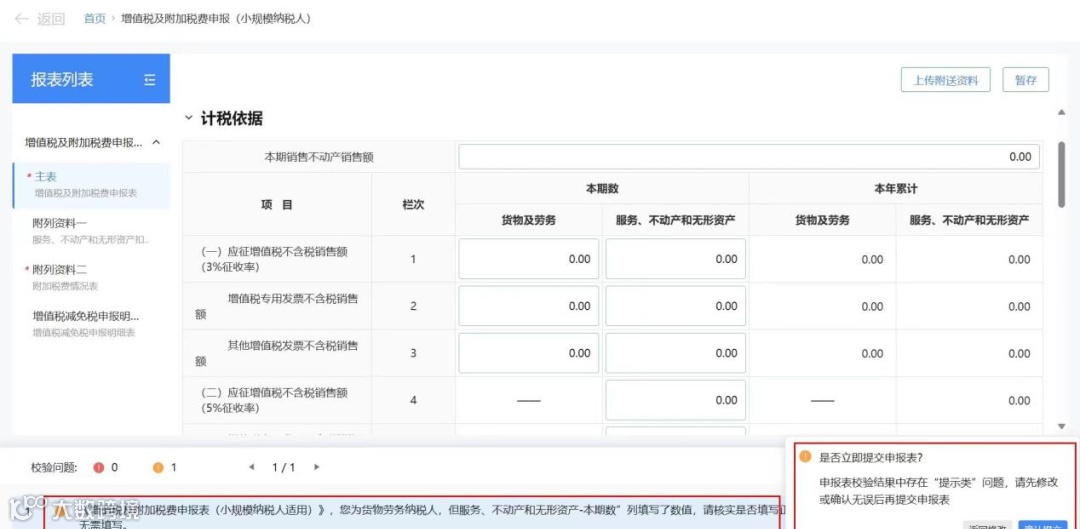Click the 本期销售不动产销售额 input field
The width and height of the screenshot is (1080, 529).
coord(749,157)
